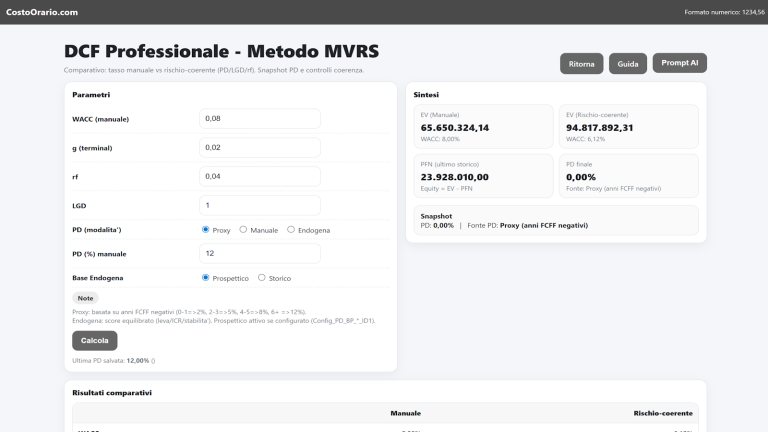This screenshot has height=432, width=768.
Task: Select the PFN (ultimo storico) card
Action: [483, 176]
